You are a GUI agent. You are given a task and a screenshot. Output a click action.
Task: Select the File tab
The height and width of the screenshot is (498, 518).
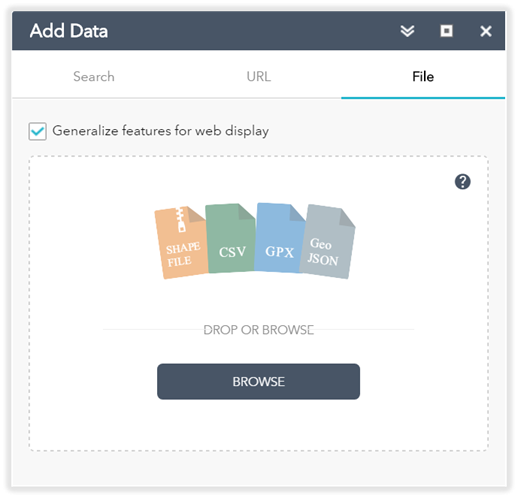pos(423,77)
